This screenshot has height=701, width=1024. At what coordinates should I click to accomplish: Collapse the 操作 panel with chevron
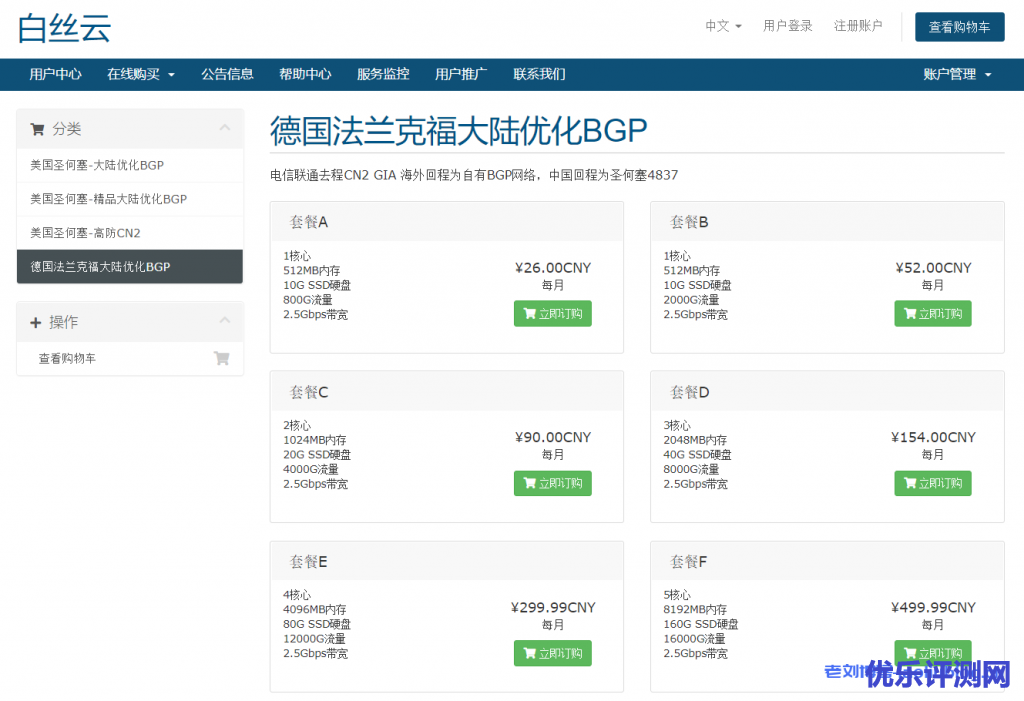coord(225,321)
